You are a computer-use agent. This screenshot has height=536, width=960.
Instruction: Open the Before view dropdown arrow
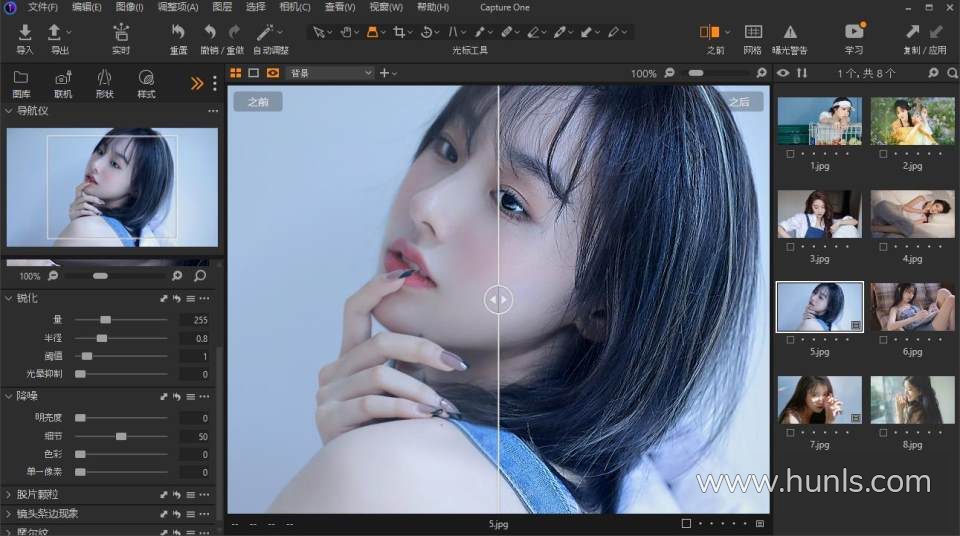pos(727,32)
